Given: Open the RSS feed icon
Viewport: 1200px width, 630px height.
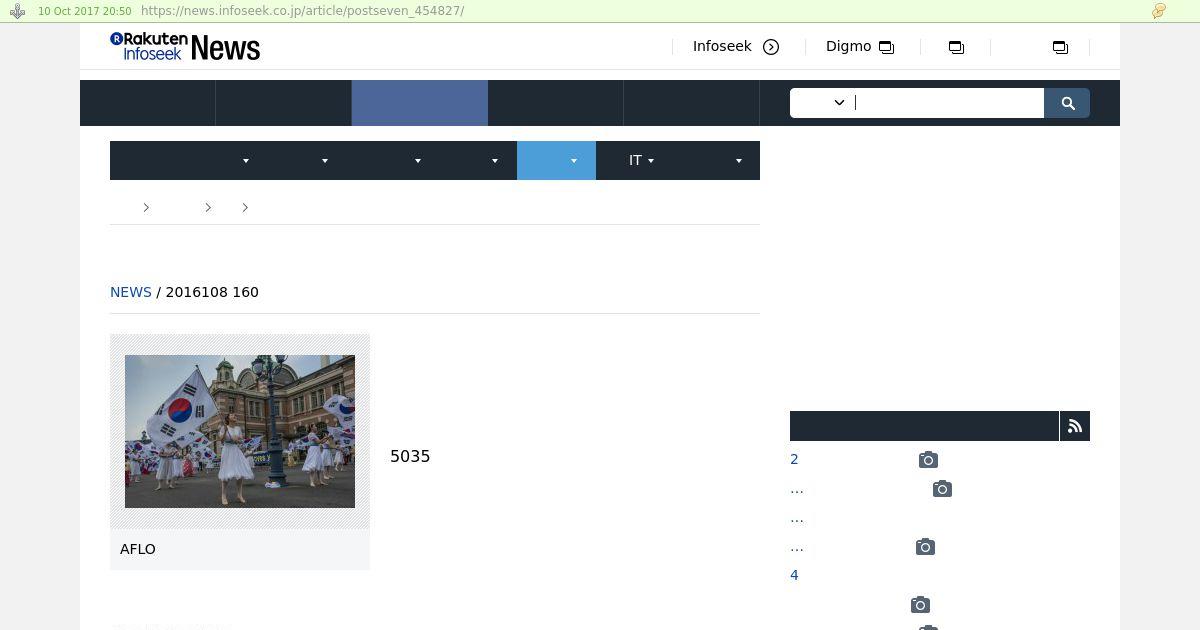Looking at the screenshot, I should (1075, 426).
